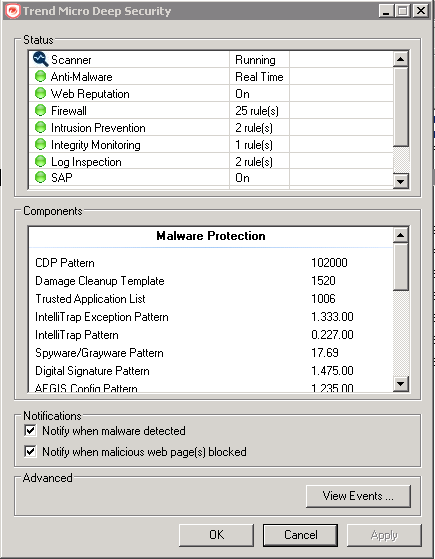Screen dimensions: 435x559
Task: Toggle Notify when malicious web page(s) blocked
Action: [30, 451]
